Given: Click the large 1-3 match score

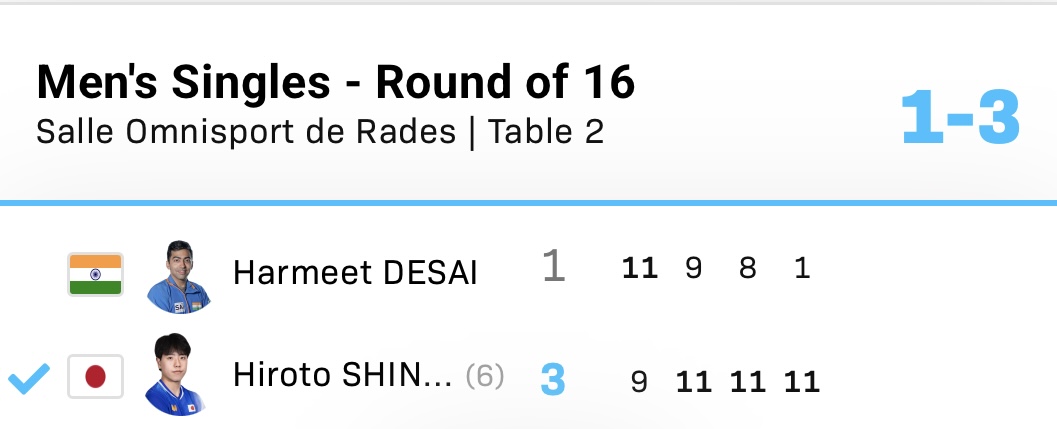Looking at the screenshot, I should 960,119.
